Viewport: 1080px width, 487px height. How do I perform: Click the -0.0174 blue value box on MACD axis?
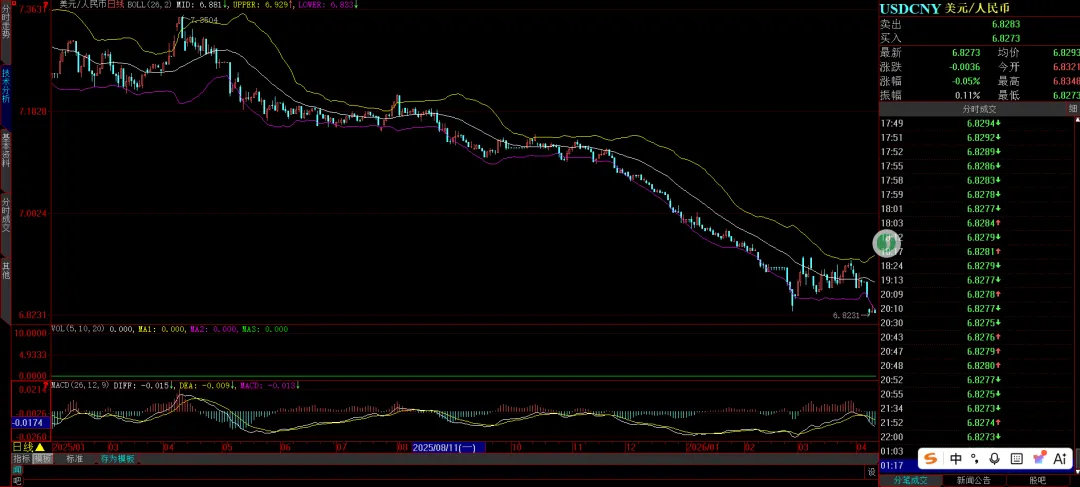[x=30, y=422]
